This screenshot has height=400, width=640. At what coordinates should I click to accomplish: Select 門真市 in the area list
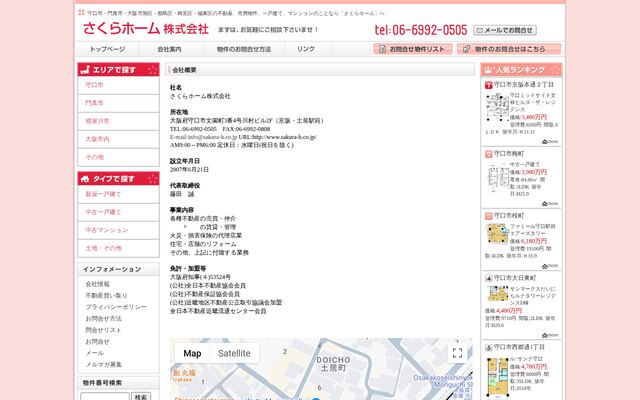coord(118,103)
